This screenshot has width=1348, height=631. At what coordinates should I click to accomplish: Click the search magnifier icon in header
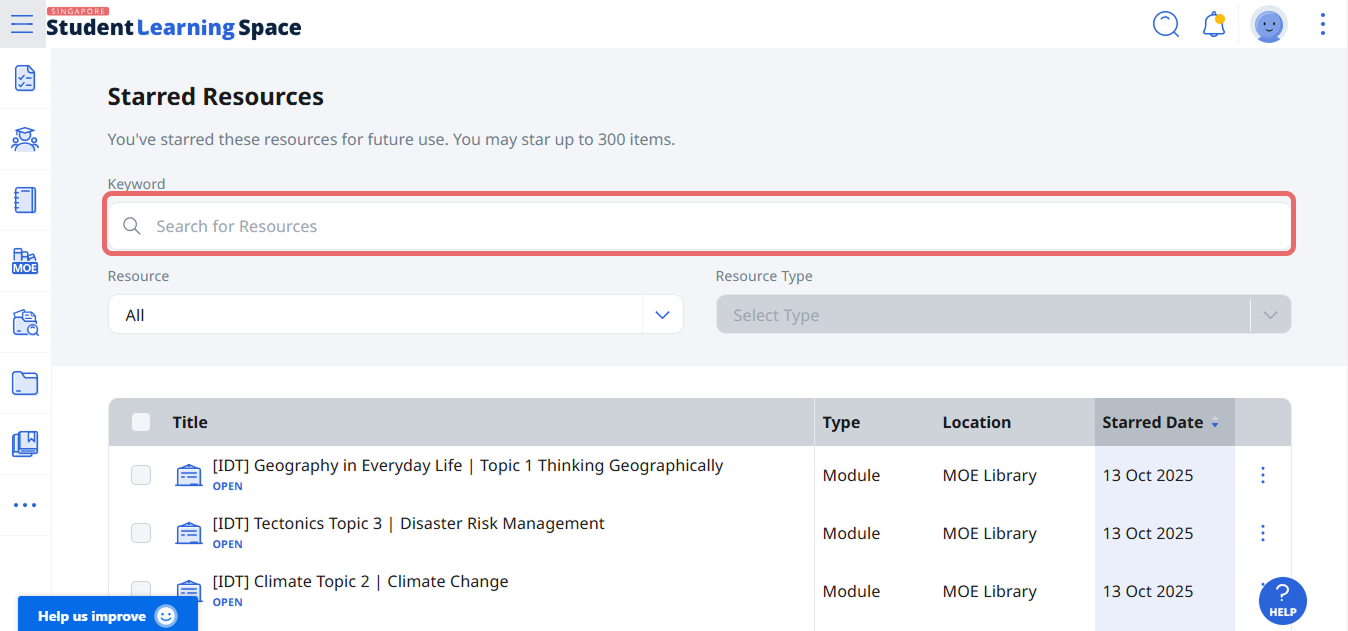click(1166, 24)
